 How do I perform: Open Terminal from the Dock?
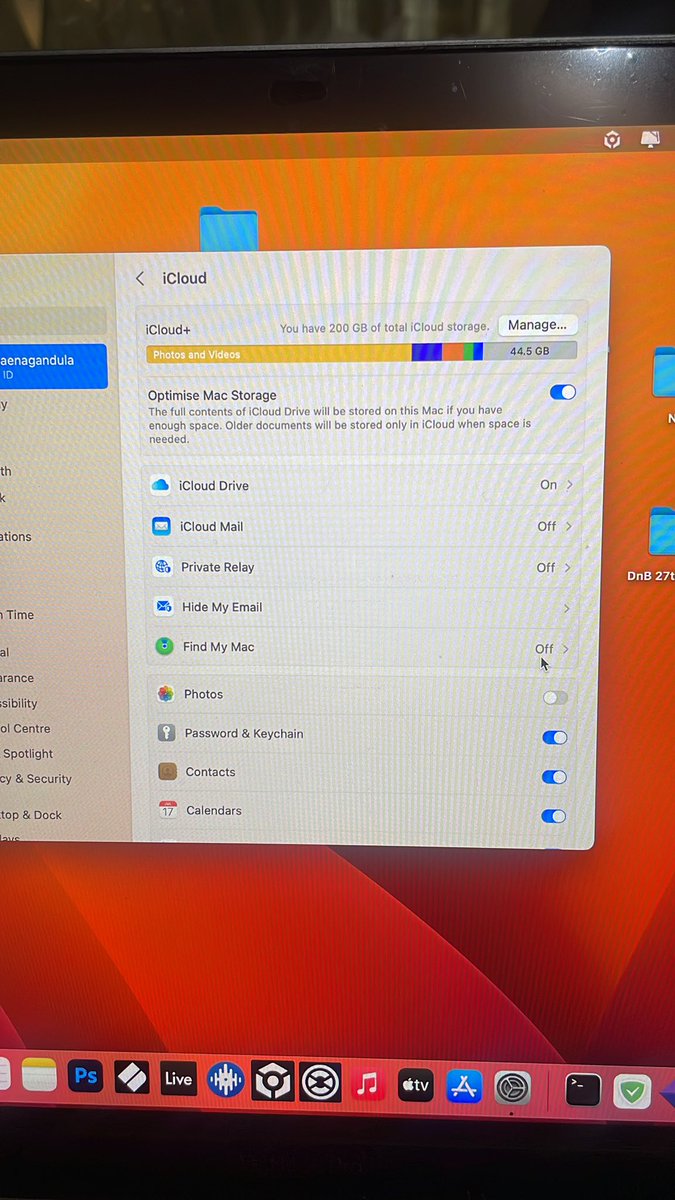click(x=583, y=1089)
